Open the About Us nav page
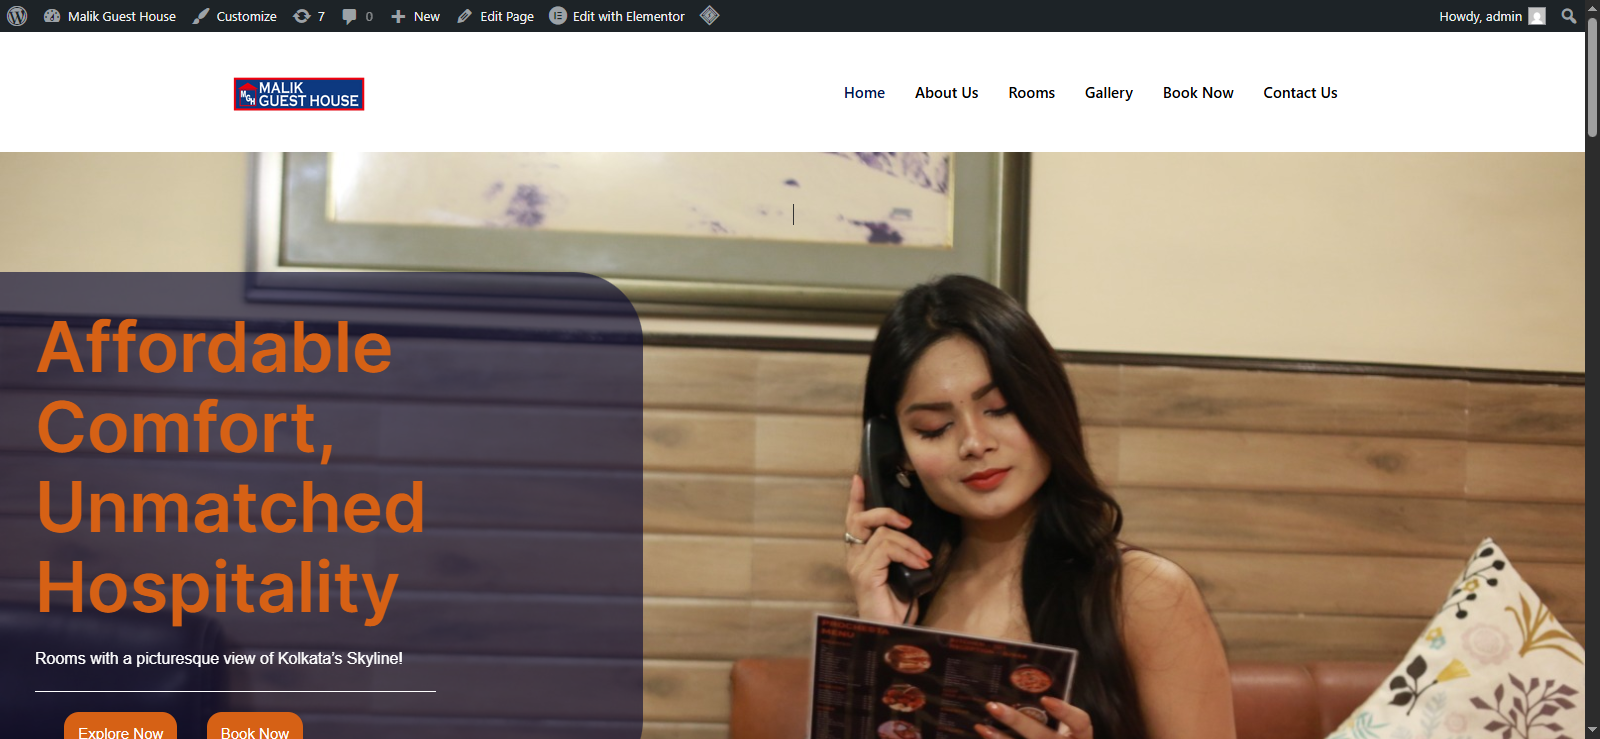Viewport: 1600px width, 739px height. click(946, 93)
